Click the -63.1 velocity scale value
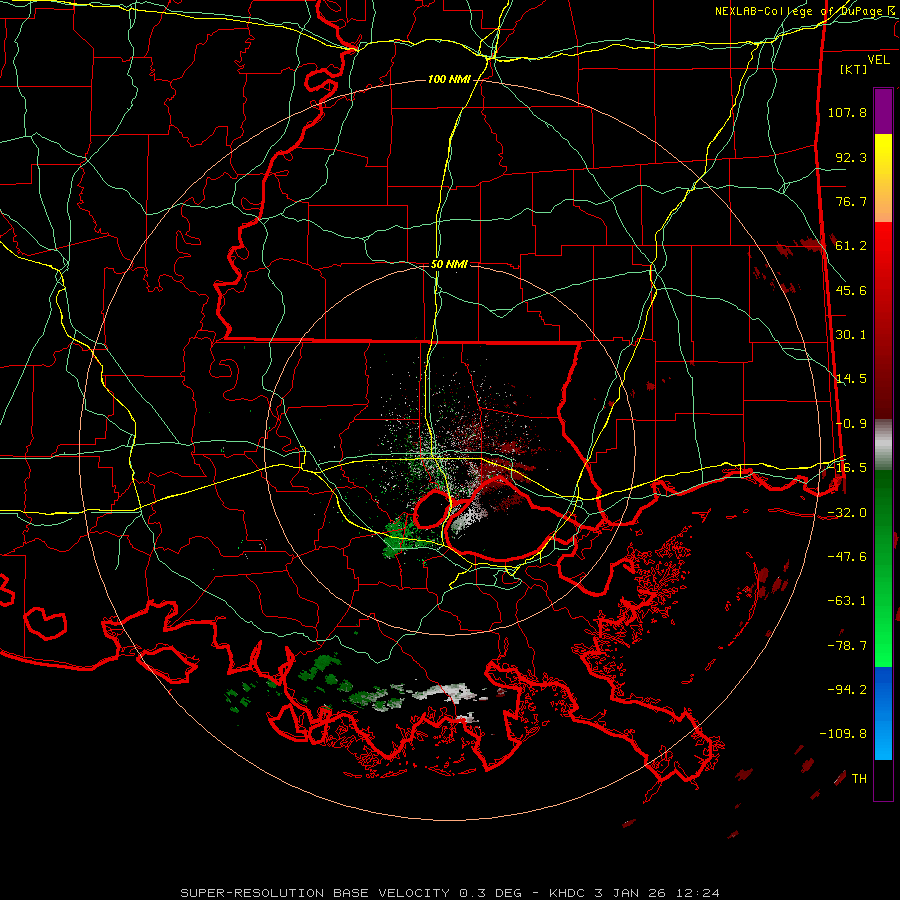Screen dimensions: 900x900 [847, 601]
